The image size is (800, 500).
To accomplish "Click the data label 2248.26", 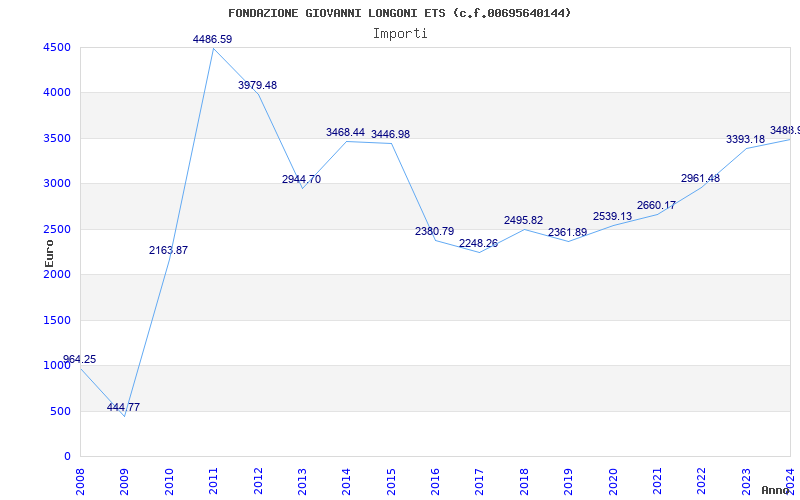I will pos(478,243).
